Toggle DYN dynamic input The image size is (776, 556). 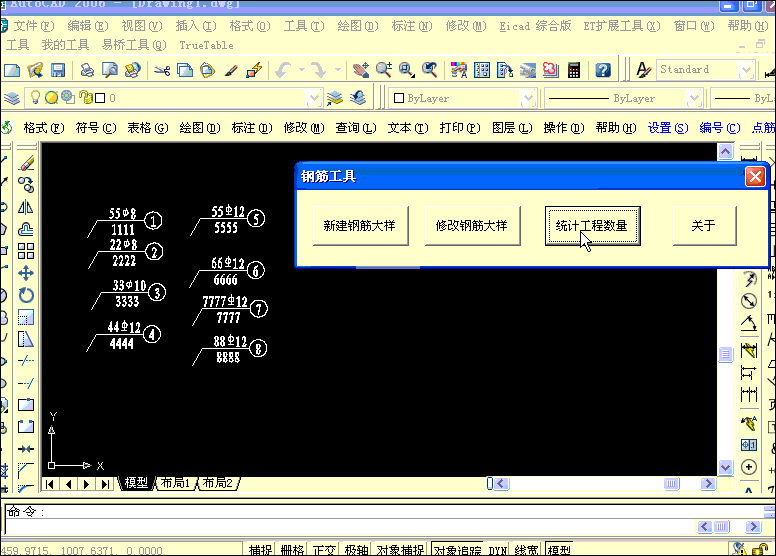point(498,550)
